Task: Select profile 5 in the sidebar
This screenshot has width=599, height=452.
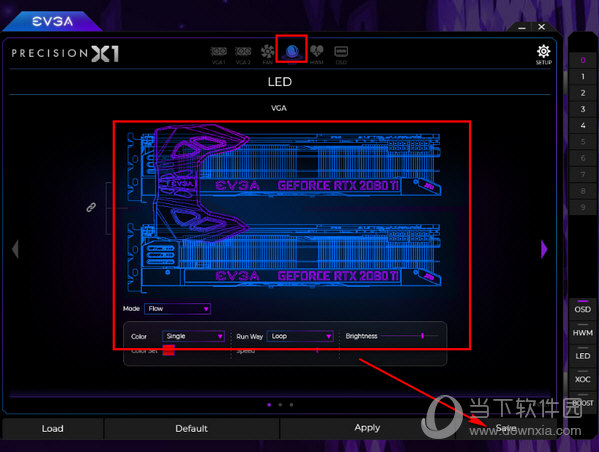Action: point(583,142)
